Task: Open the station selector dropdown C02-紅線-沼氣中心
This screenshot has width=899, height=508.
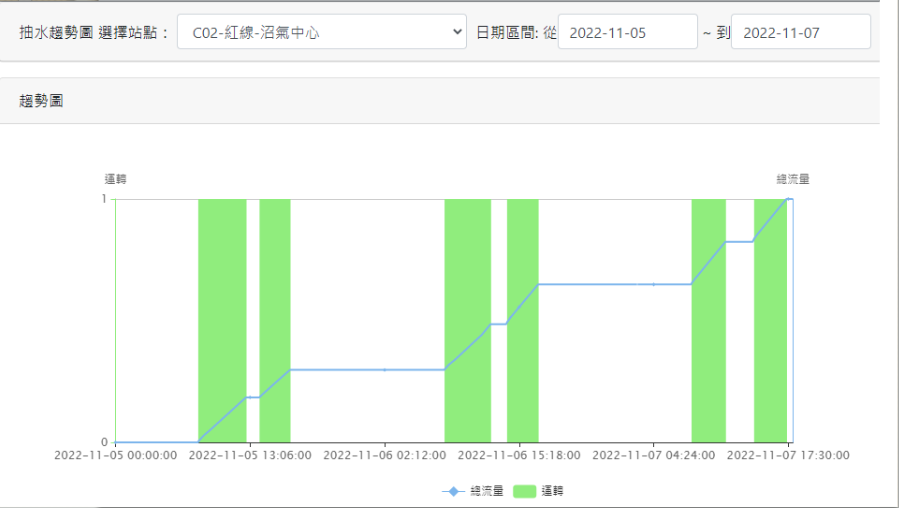Action: coord(322,32)
